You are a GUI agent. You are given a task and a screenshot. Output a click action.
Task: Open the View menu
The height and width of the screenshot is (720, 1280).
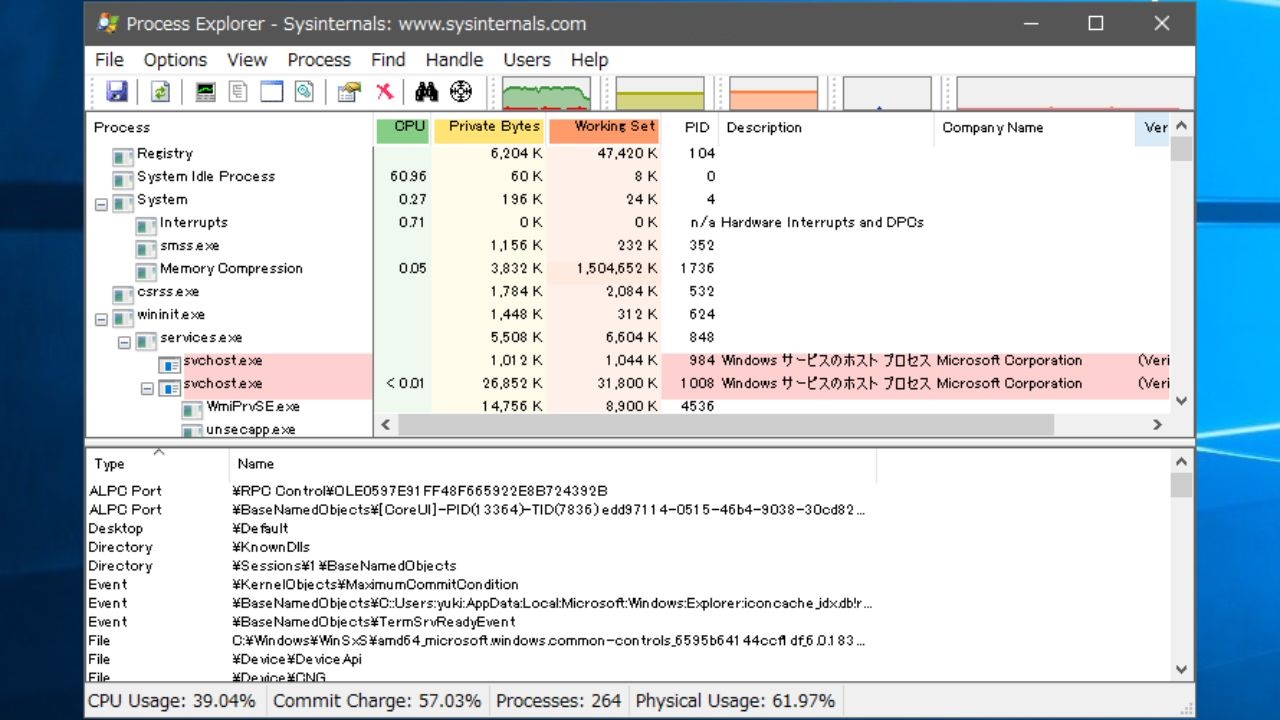click(x=246, y=60)
